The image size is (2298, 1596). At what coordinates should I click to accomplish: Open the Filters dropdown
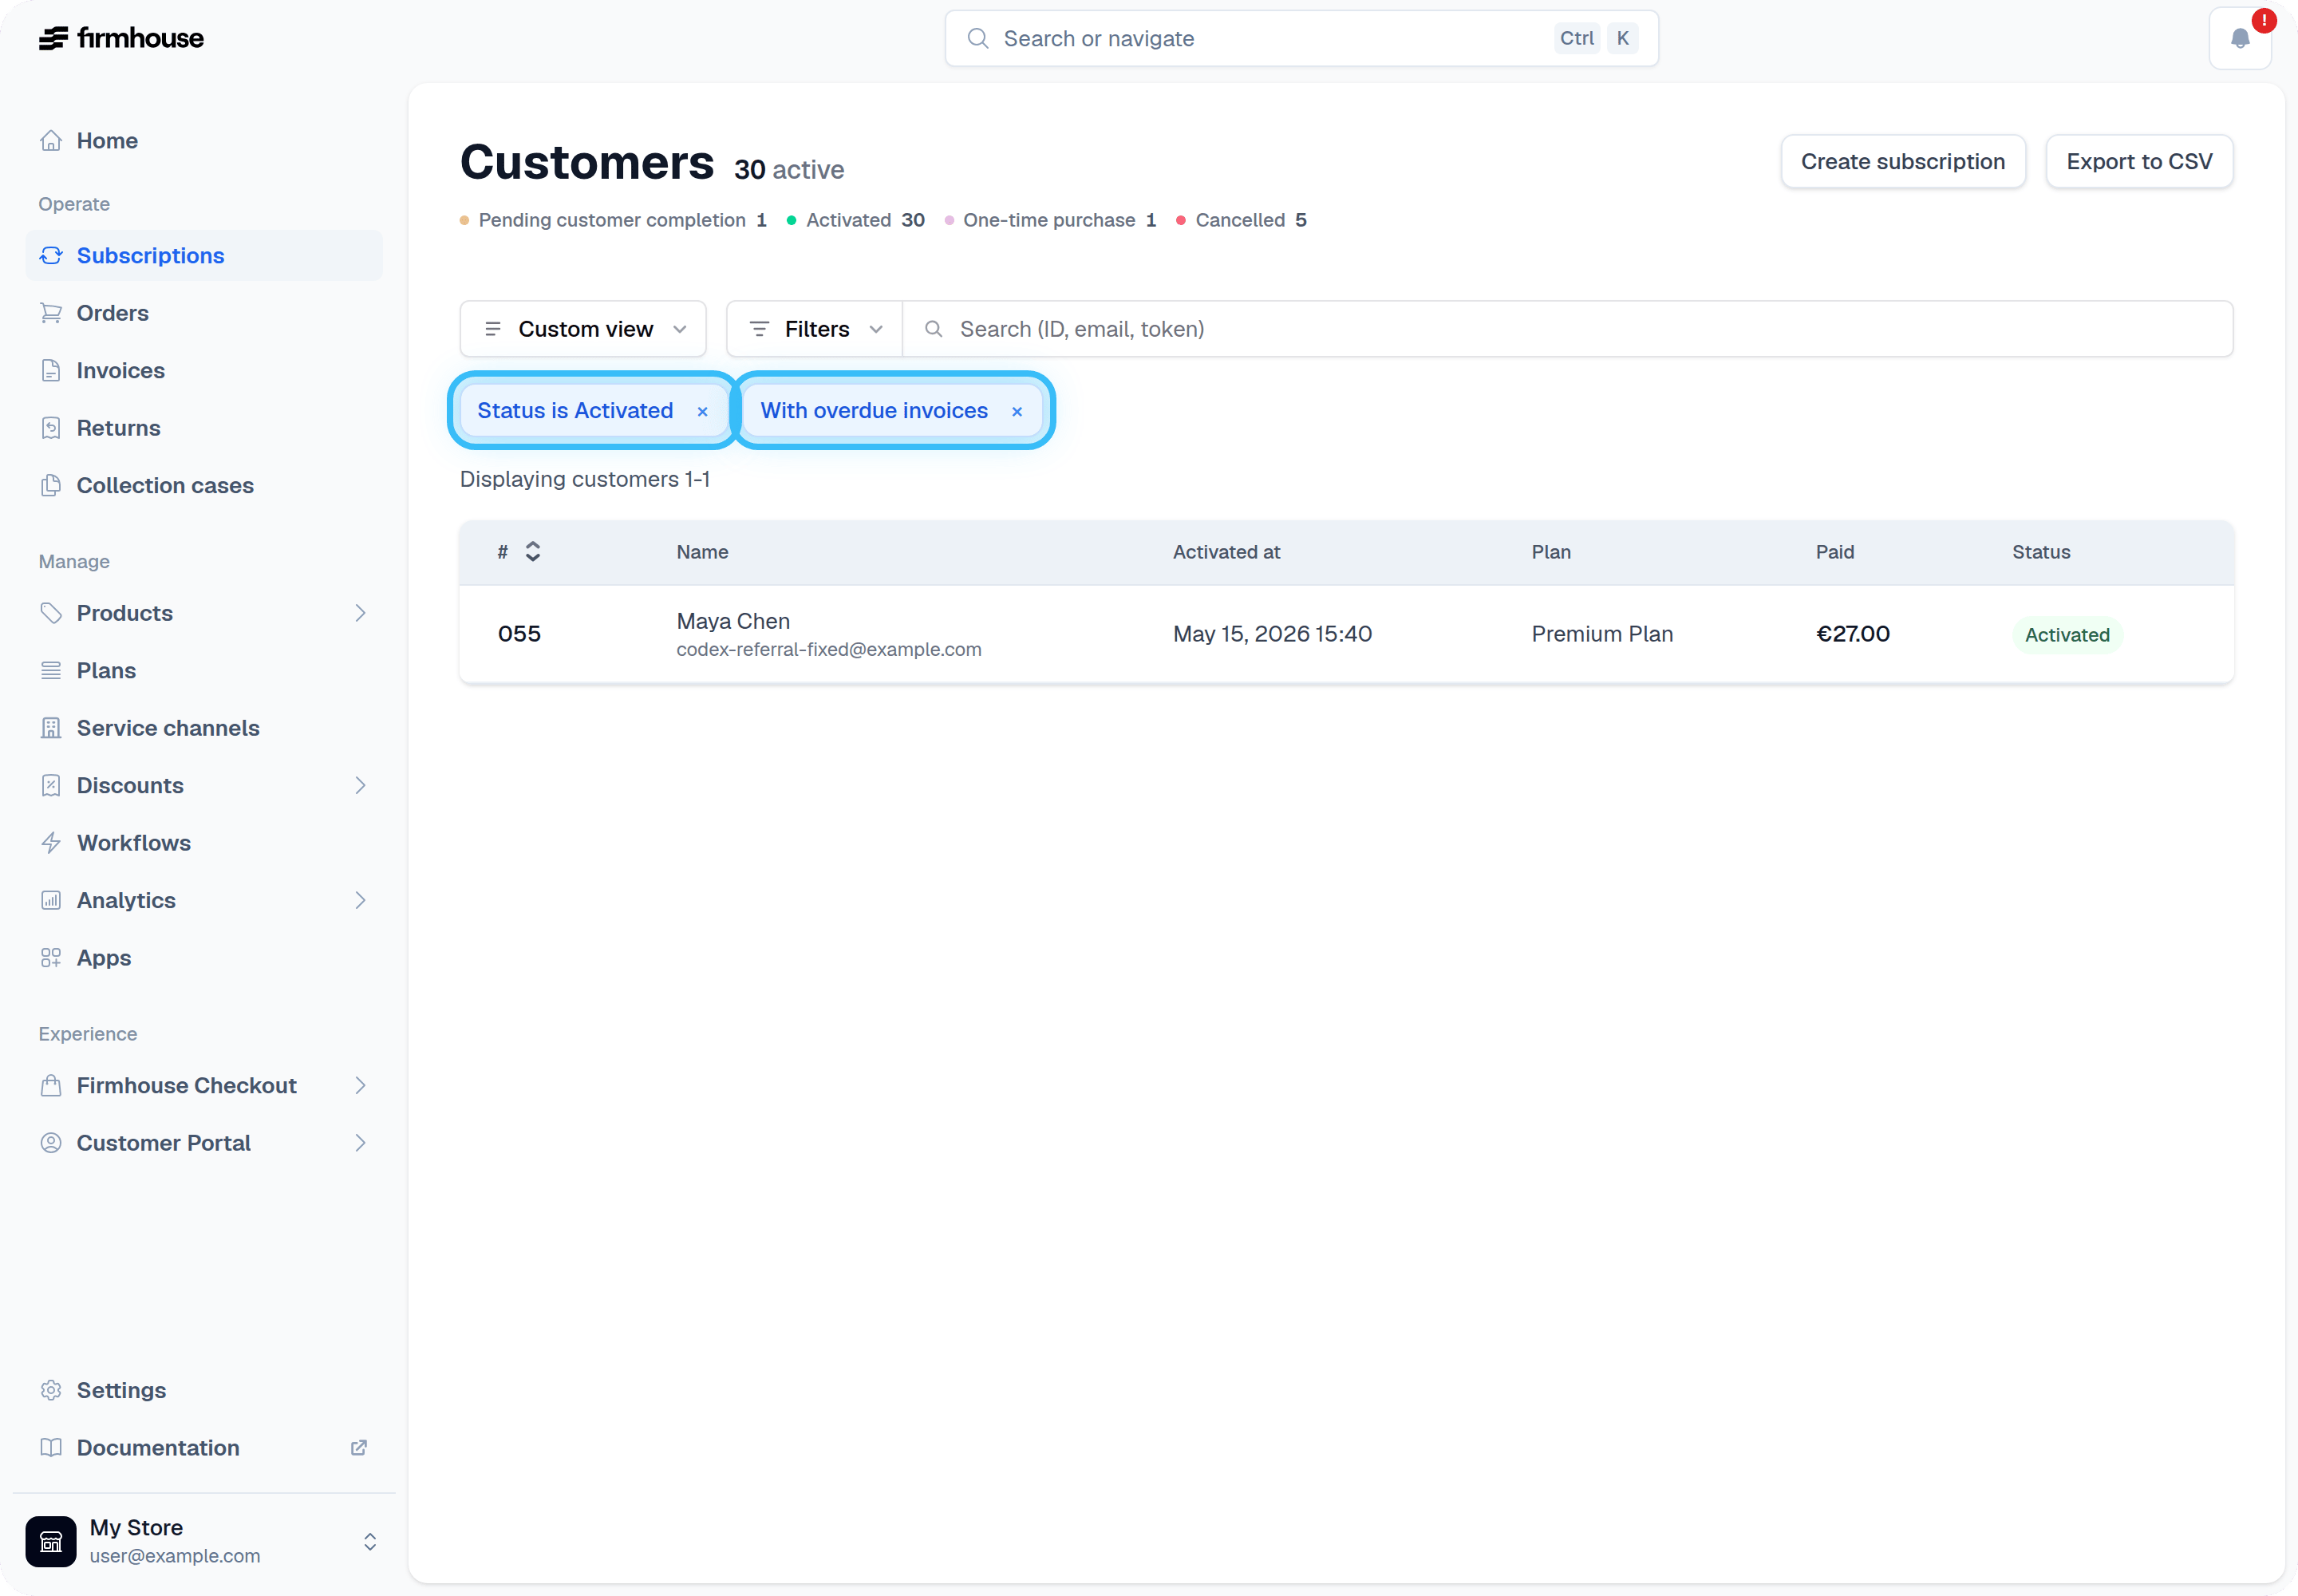tap(815, 329)
